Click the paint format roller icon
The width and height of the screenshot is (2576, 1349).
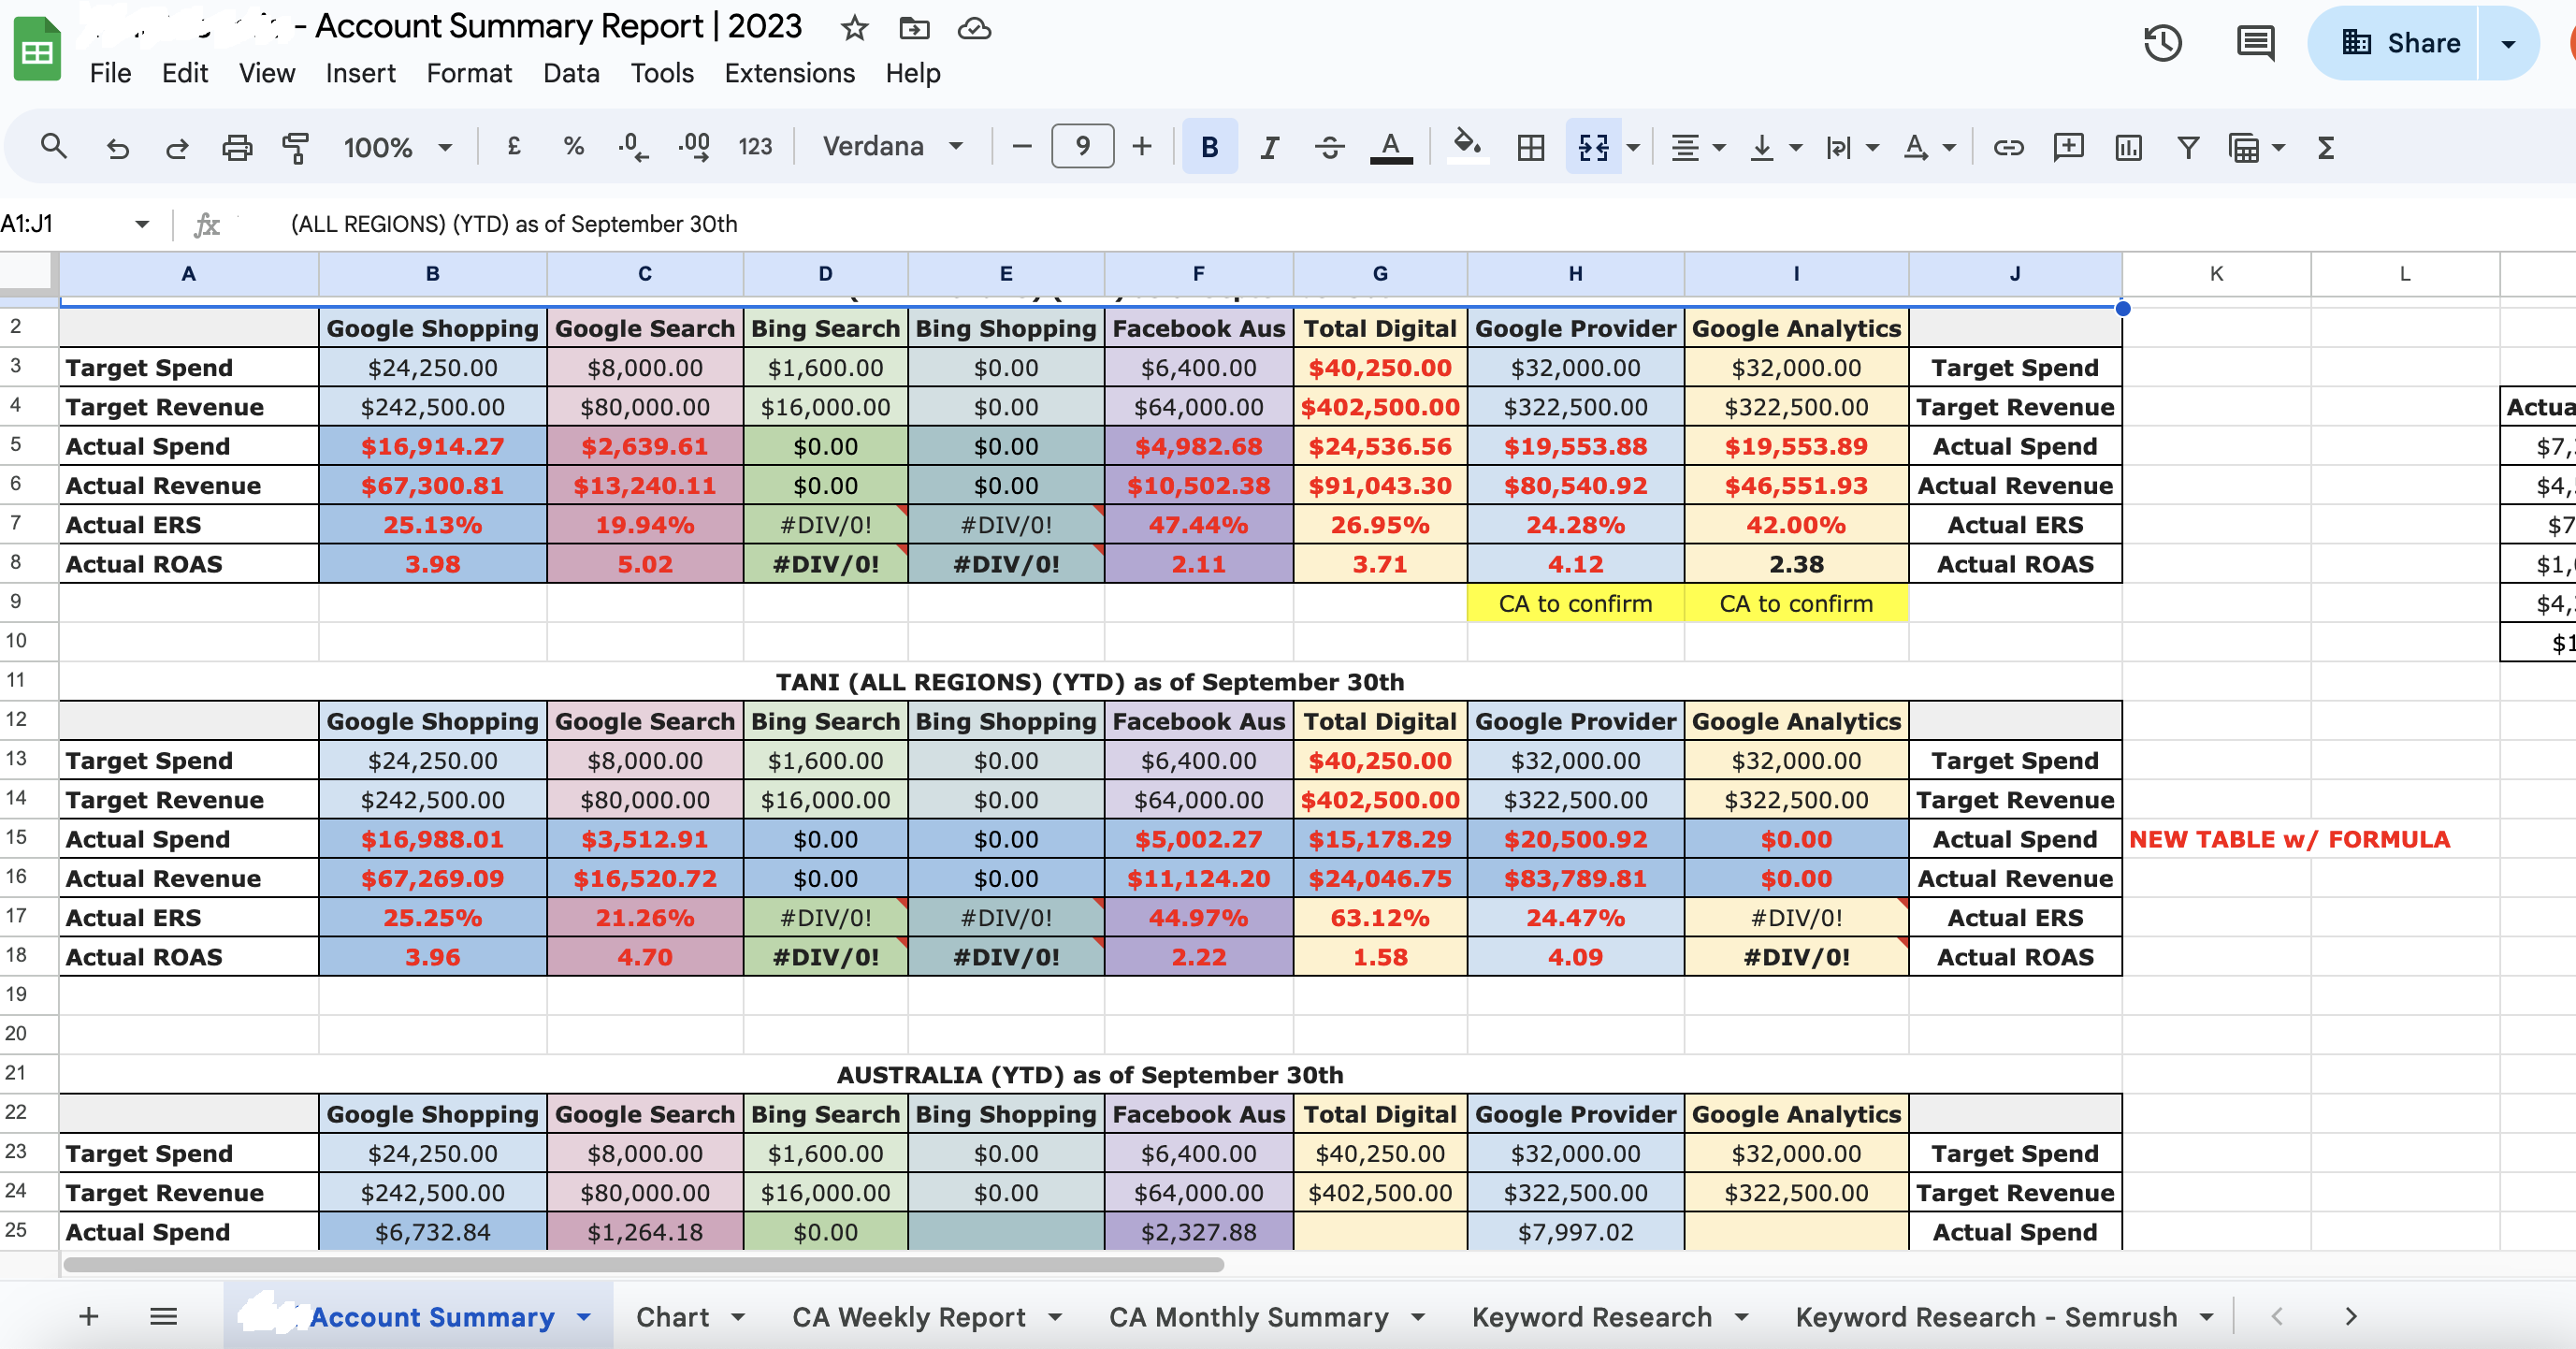tap(295, 148)
